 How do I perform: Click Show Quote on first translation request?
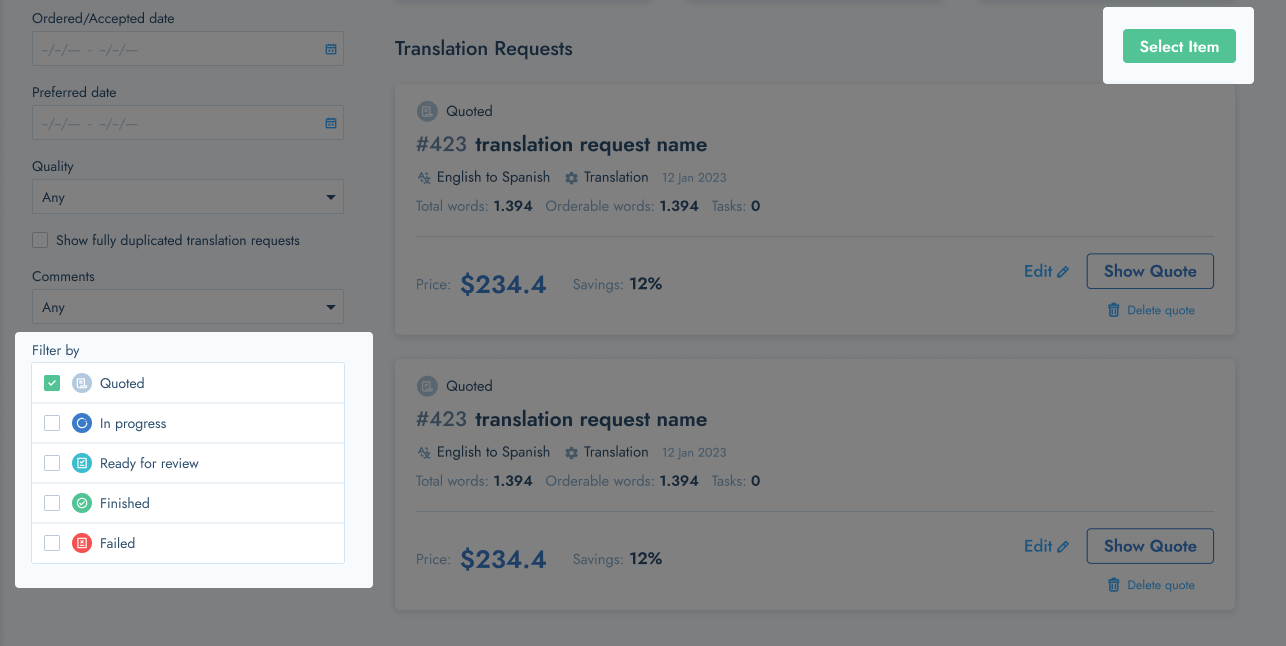[x=1150, y=271]
